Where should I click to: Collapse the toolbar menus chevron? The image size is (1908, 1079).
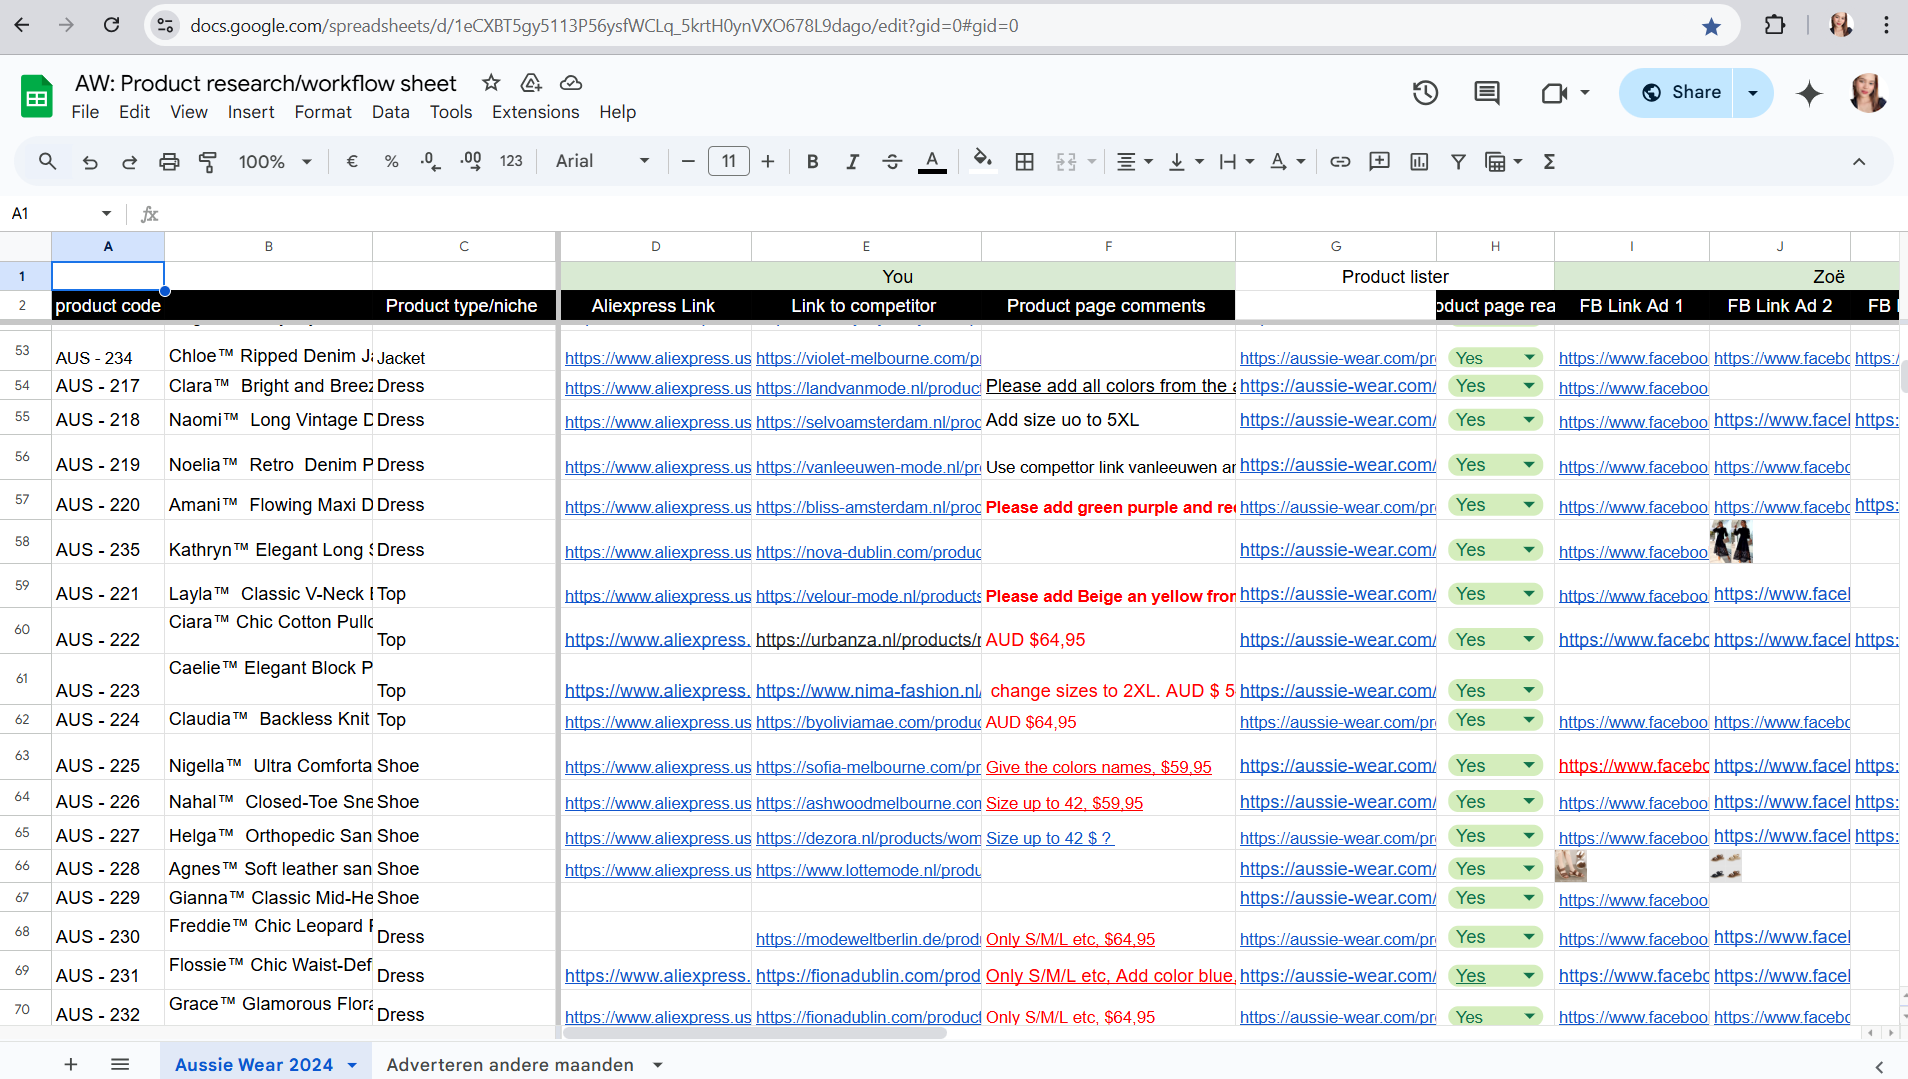tap(1859, 161)
